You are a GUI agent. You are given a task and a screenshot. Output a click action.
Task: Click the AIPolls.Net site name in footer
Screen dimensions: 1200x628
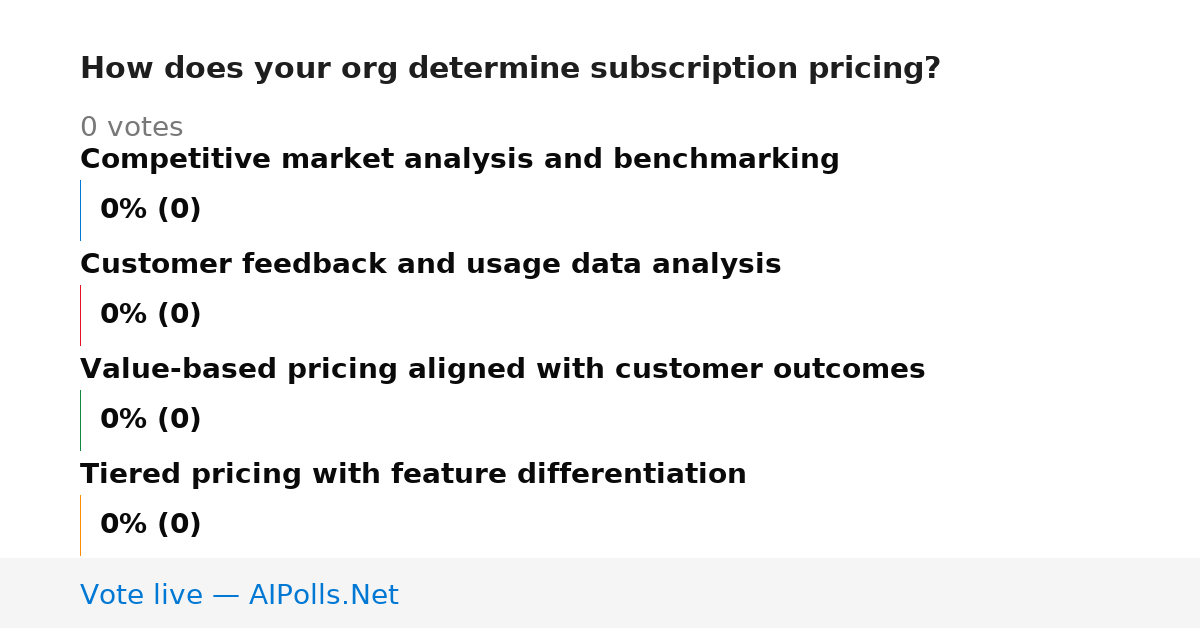pyautogui.click(x=324, y=595)
